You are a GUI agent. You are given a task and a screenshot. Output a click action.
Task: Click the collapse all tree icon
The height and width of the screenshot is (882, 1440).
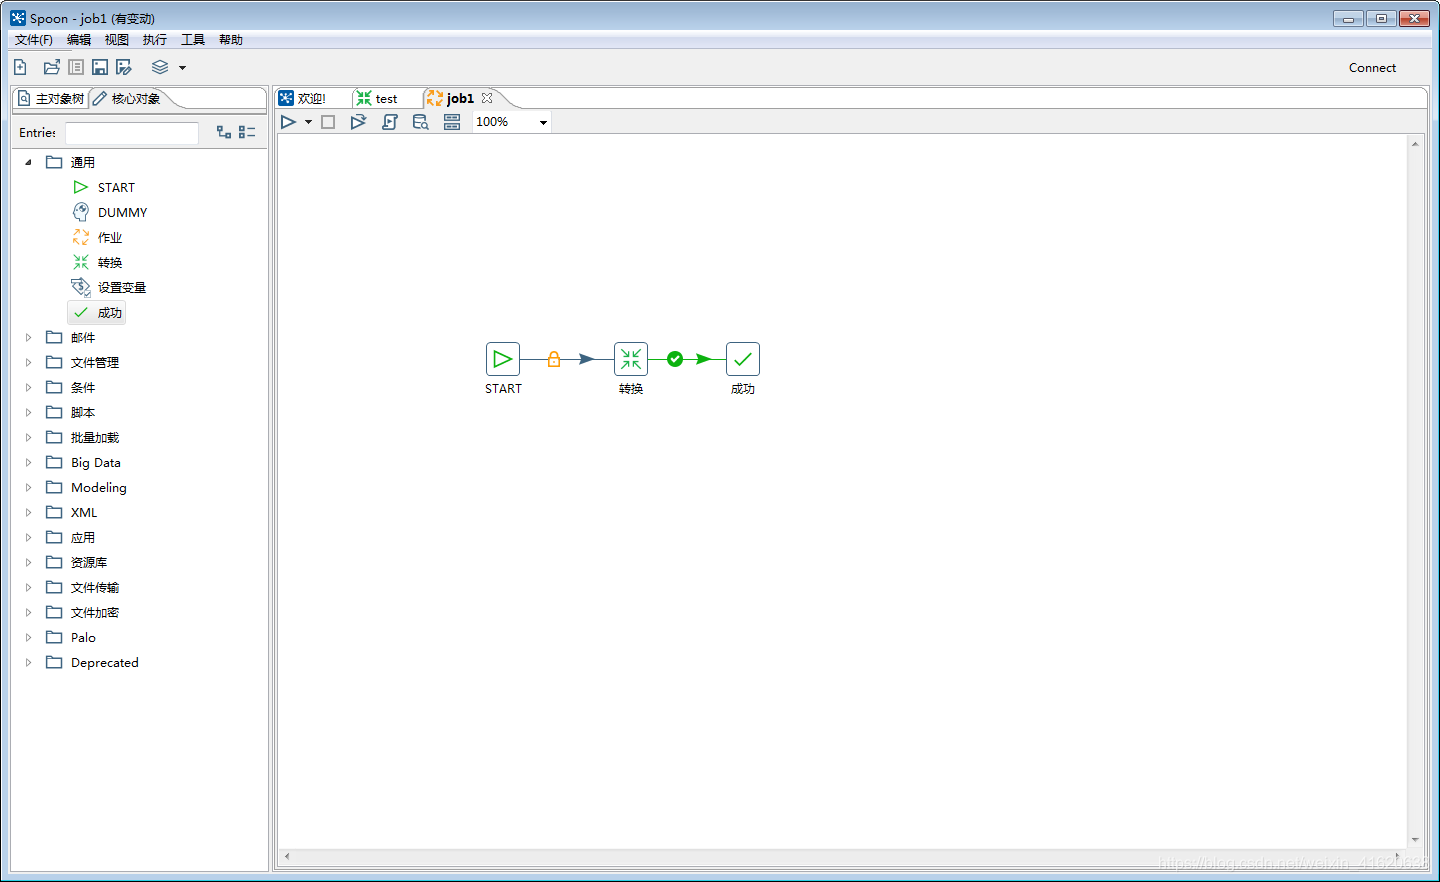pyautogui.click(x=247, y=132)
